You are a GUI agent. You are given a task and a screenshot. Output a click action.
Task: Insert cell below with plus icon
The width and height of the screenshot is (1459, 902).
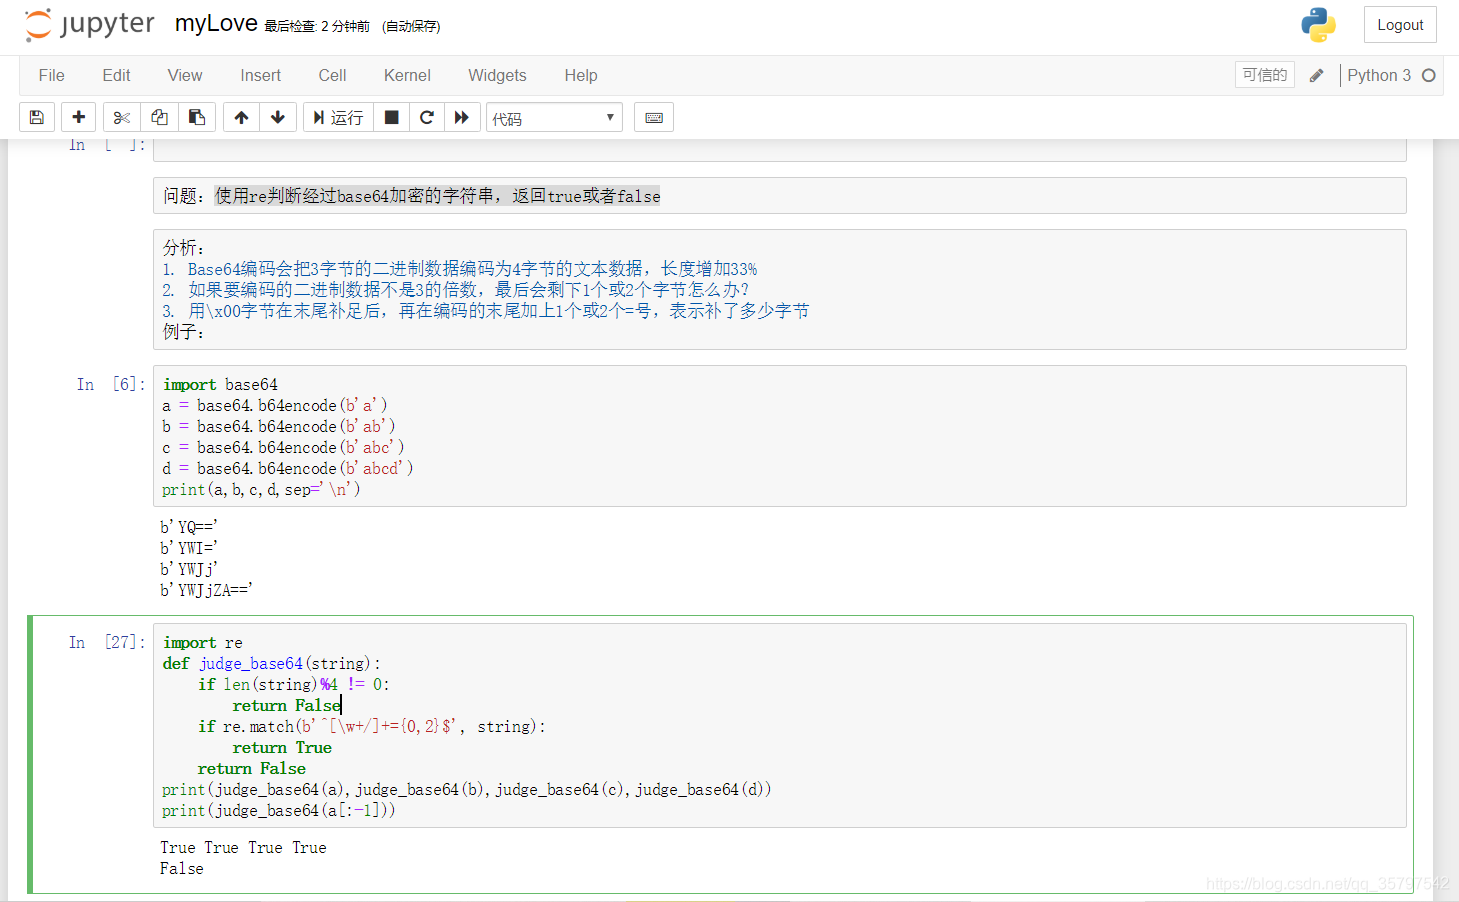click(79, 117)
